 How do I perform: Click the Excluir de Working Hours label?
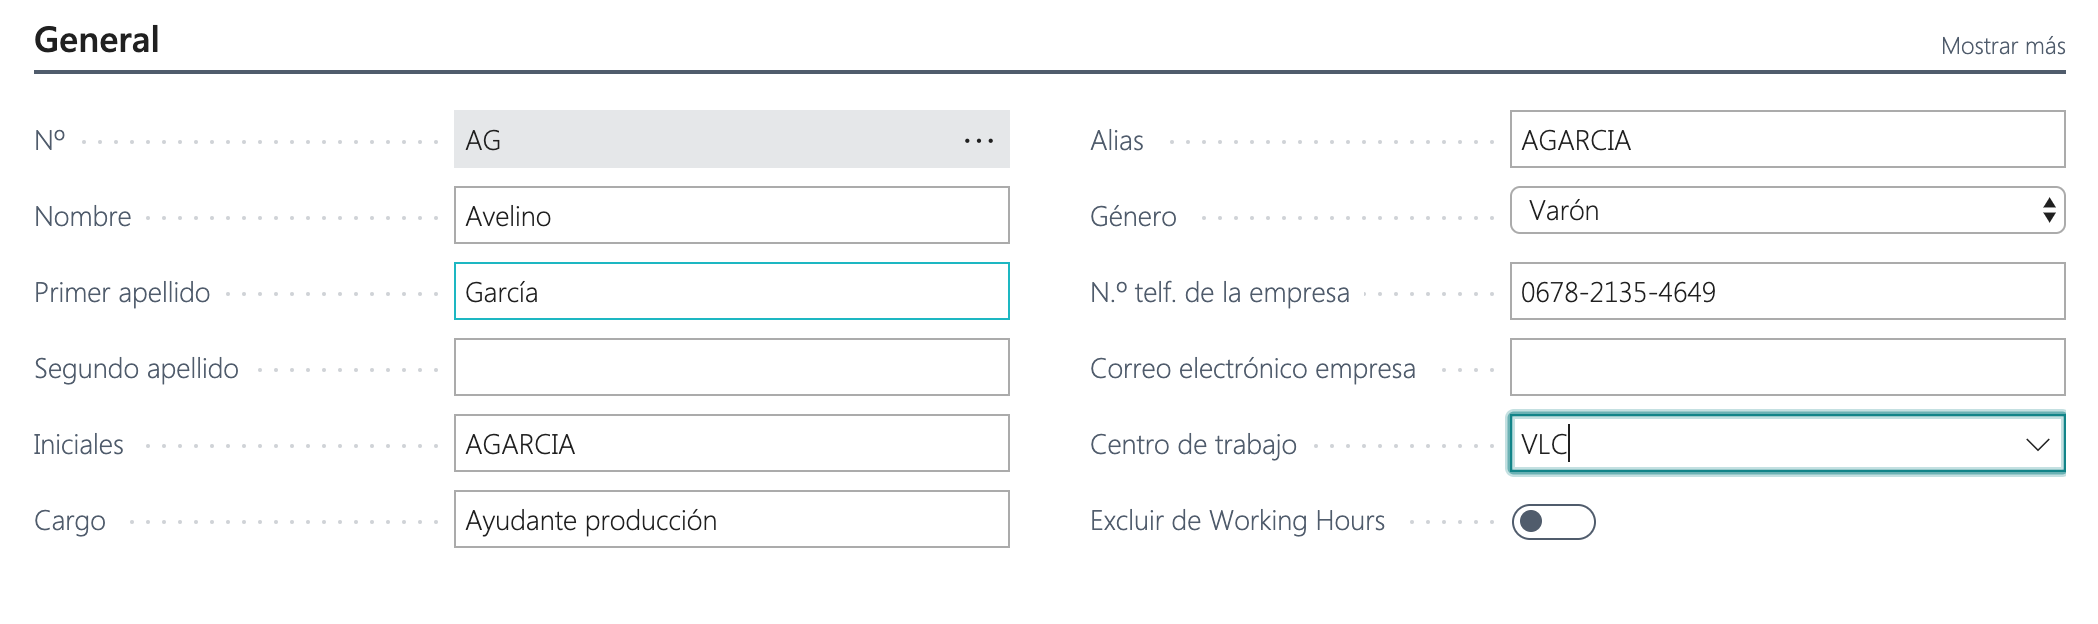[x=1237, y=521]
